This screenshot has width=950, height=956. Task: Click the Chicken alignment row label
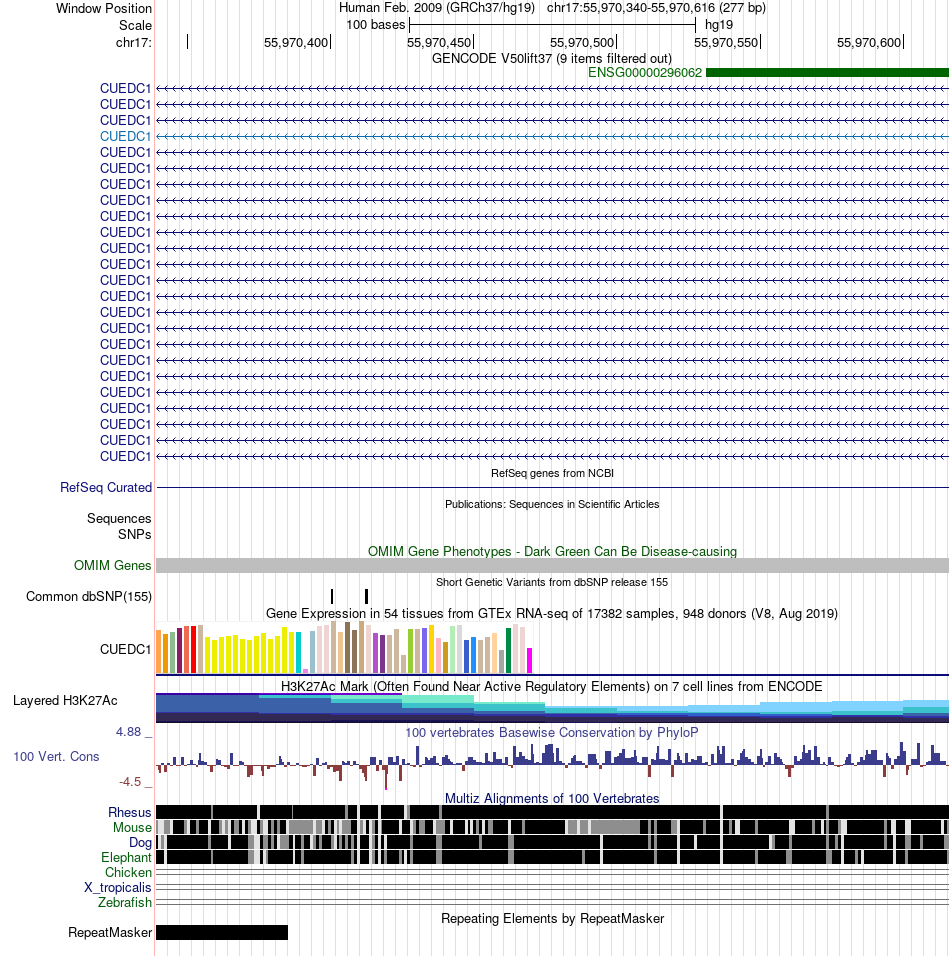tap(128, 872)
